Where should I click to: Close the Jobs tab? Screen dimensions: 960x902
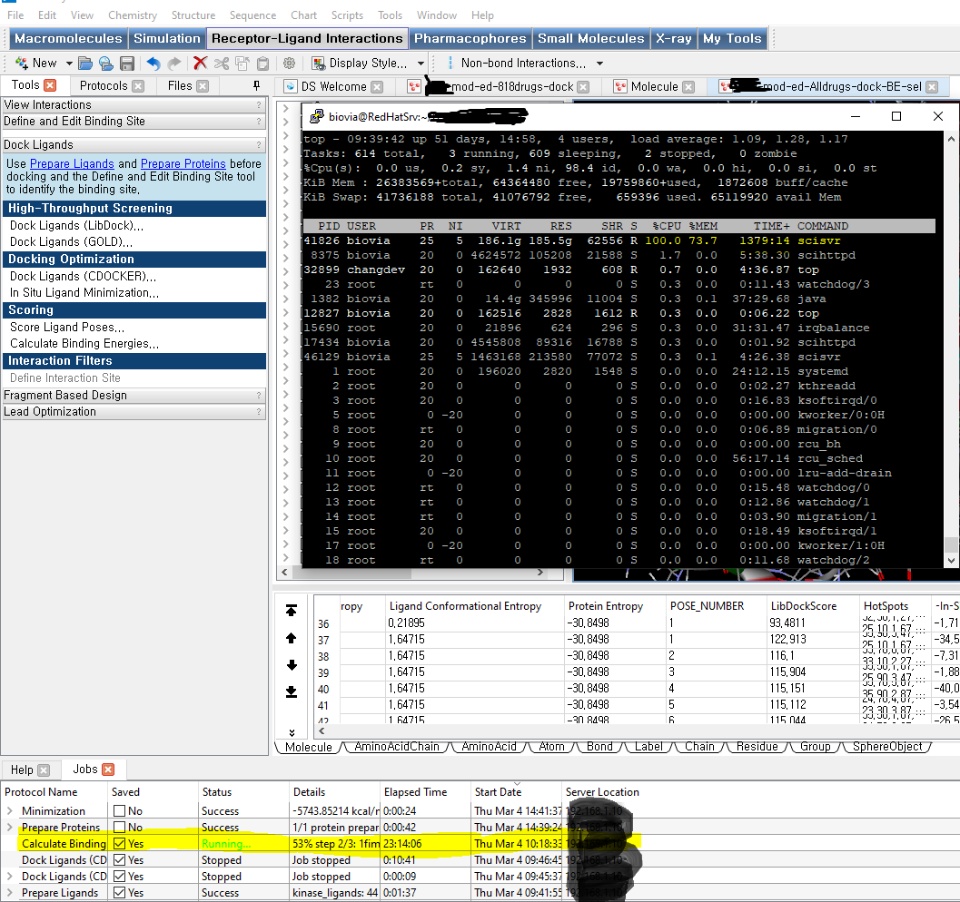(x=108, y=769)
